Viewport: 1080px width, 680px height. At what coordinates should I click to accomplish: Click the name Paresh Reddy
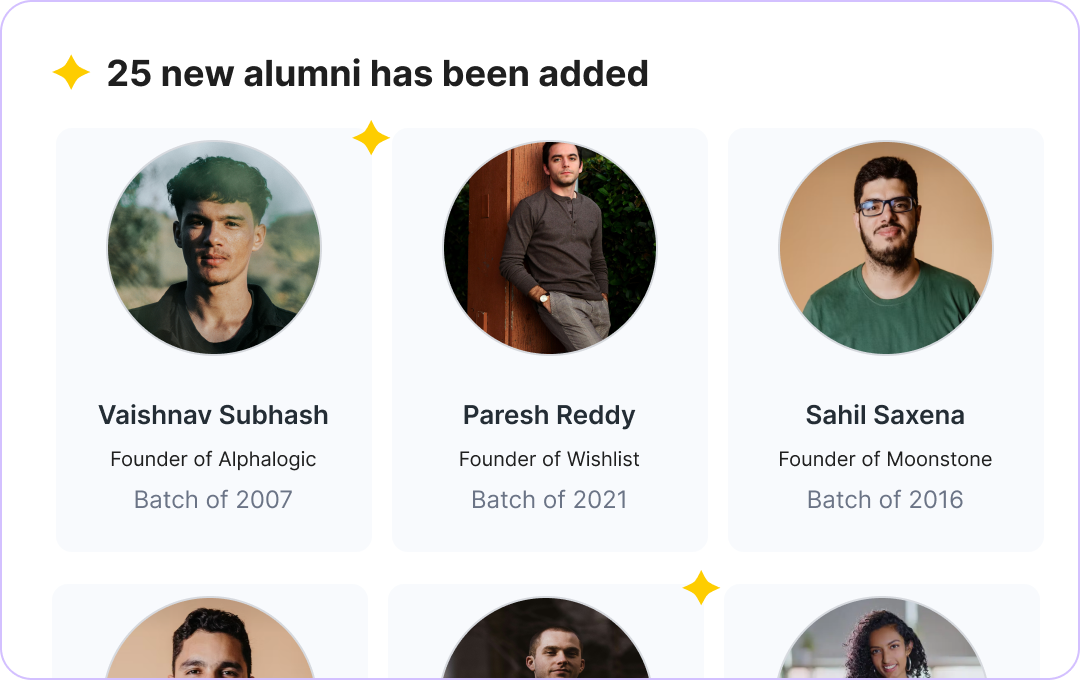coord(549,415)
